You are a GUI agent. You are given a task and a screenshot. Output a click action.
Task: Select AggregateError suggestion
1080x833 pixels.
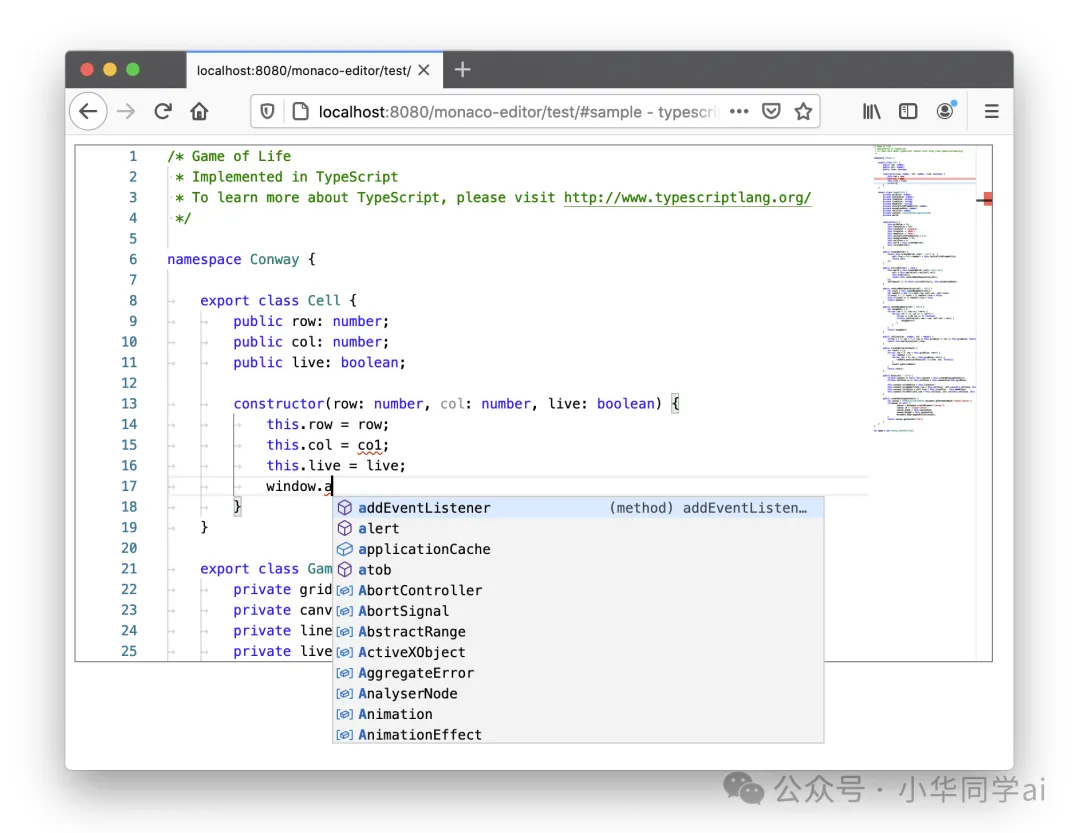(578, 673)
